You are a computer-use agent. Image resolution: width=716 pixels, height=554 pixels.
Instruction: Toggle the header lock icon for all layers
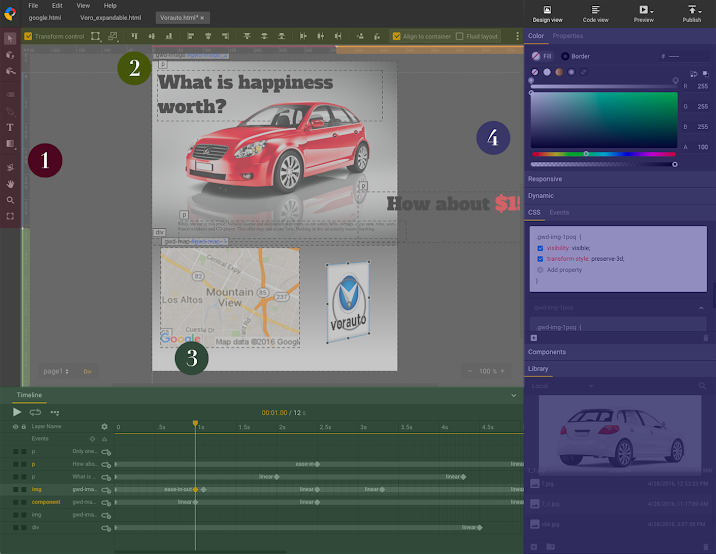24,427
